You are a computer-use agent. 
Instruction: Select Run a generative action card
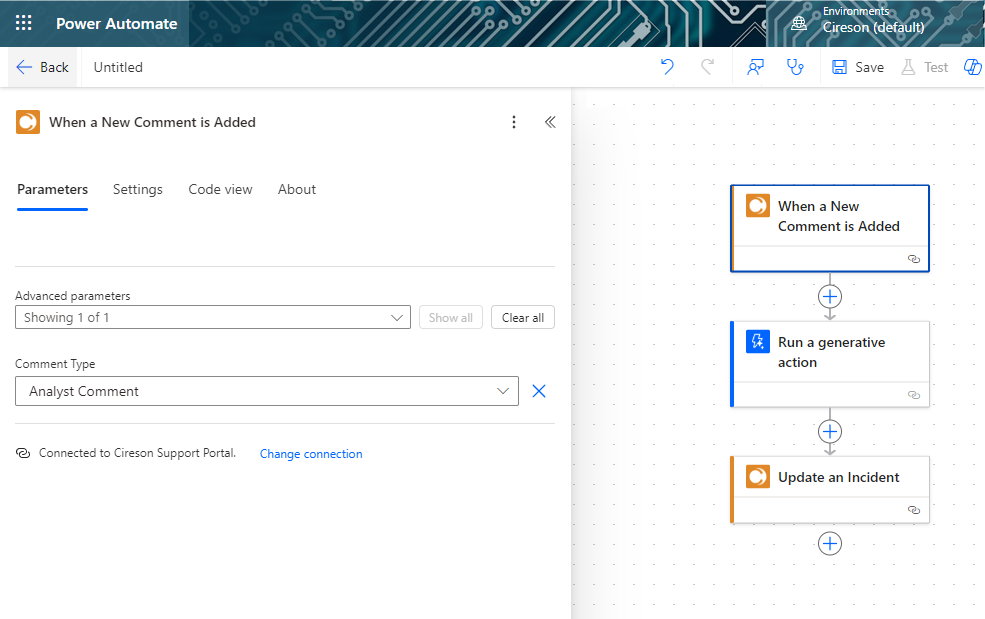pyautogui.click(x=830, y=364)
